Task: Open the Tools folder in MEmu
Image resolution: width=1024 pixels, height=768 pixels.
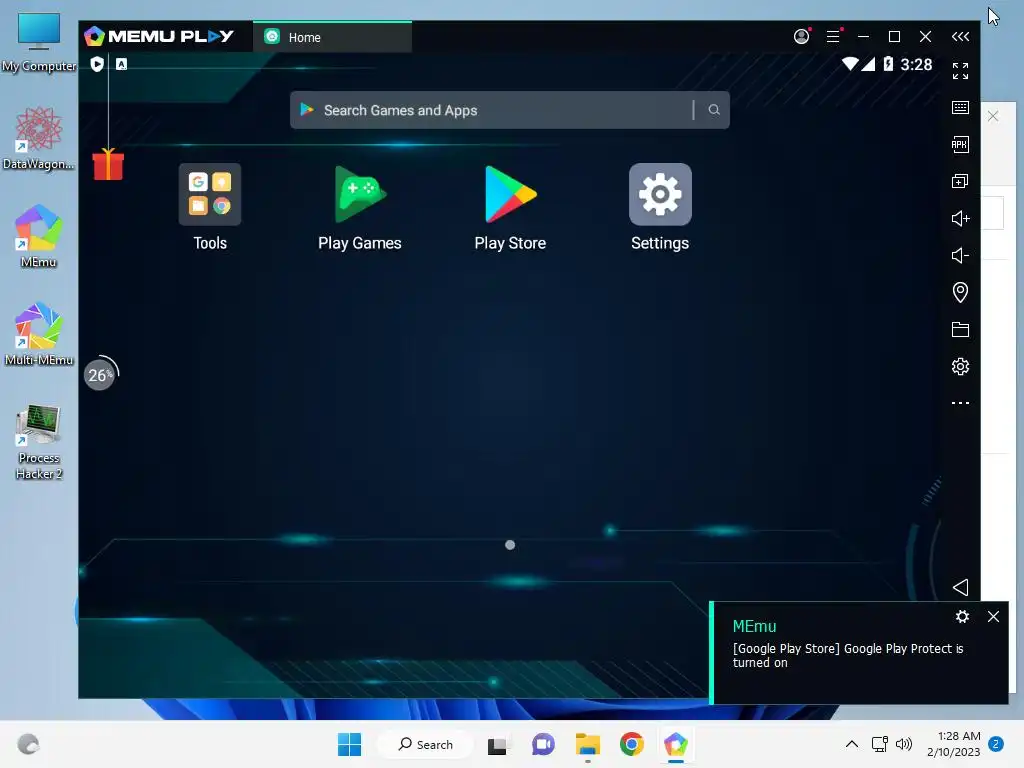Action: [x=210, y=195]
